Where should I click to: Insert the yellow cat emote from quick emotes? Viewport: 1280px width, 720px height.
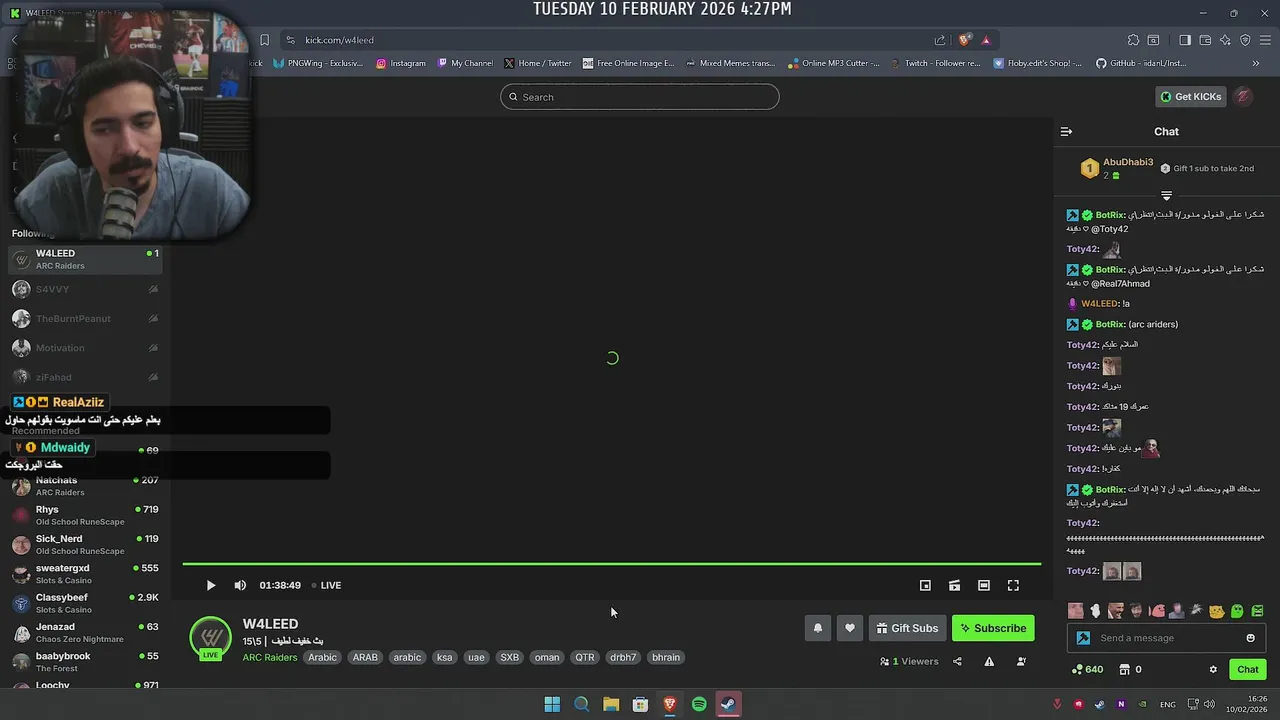coord(1217,611)
